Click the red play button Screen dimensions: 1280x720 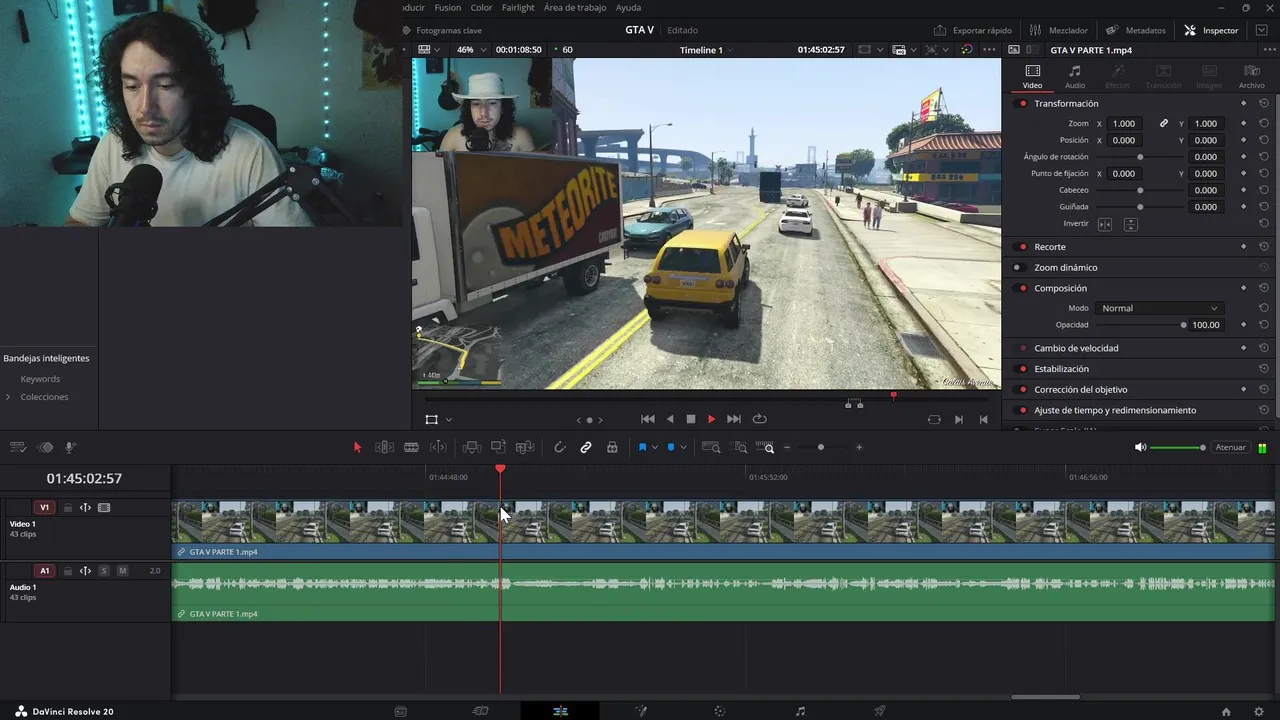coord(711,419)
